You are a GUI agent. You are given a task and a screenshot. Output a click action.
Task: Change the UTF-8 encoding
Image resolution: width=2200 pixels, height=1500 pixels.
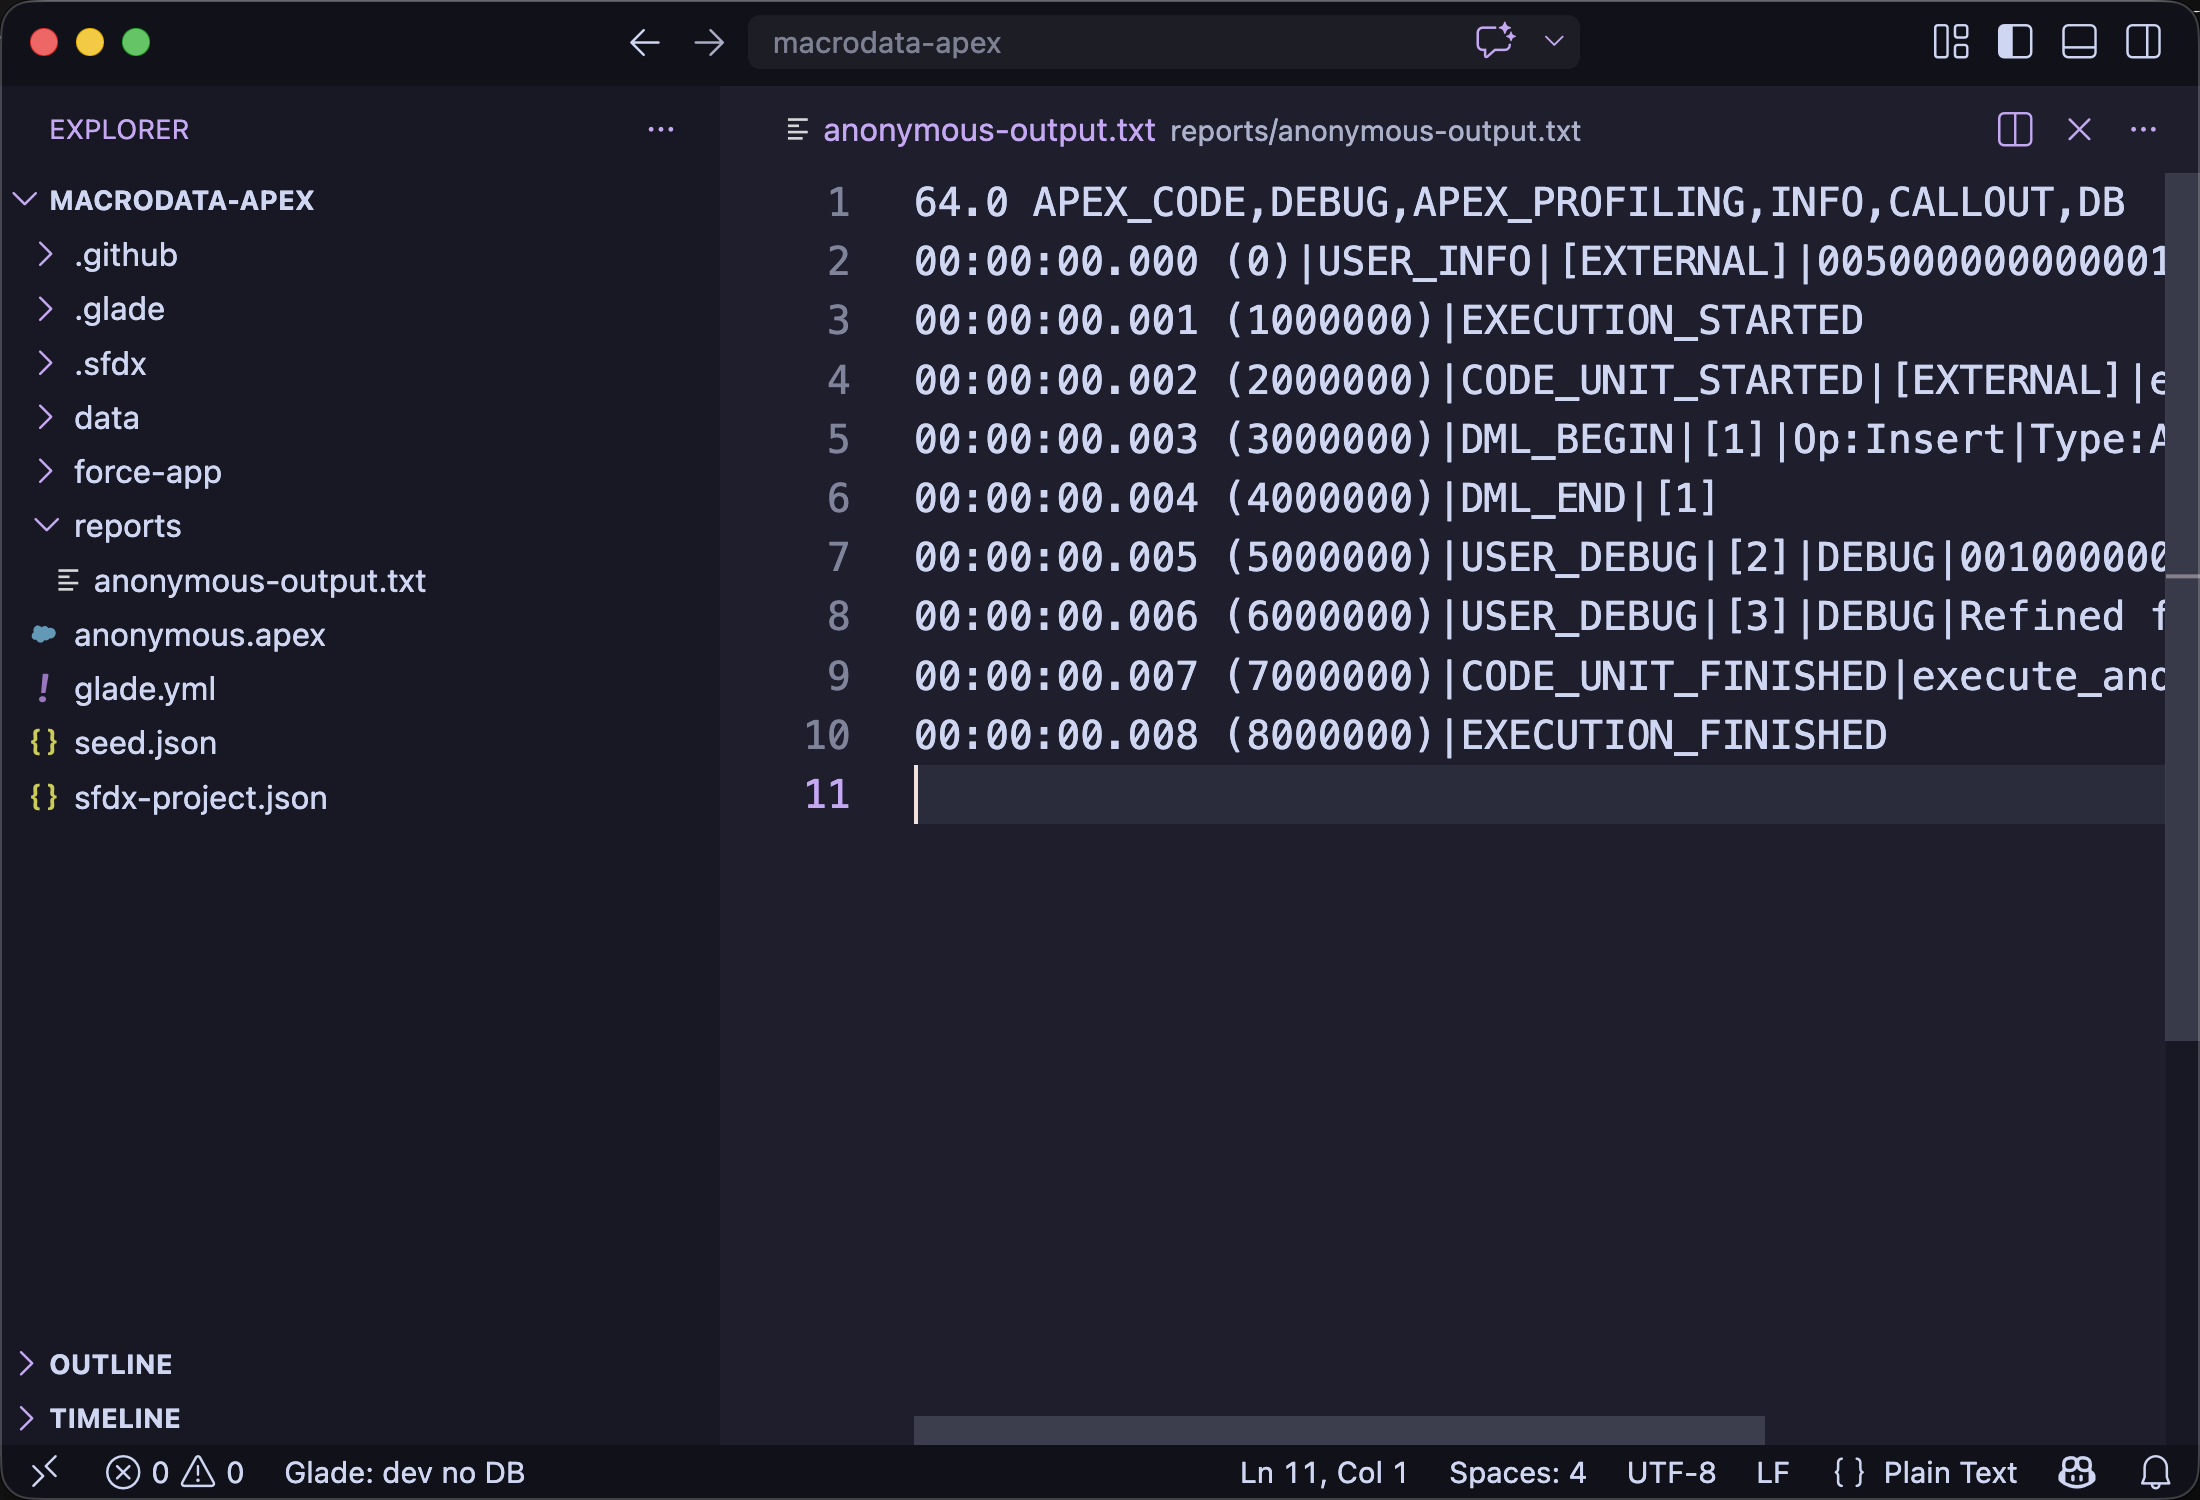coord(1671,1472)
